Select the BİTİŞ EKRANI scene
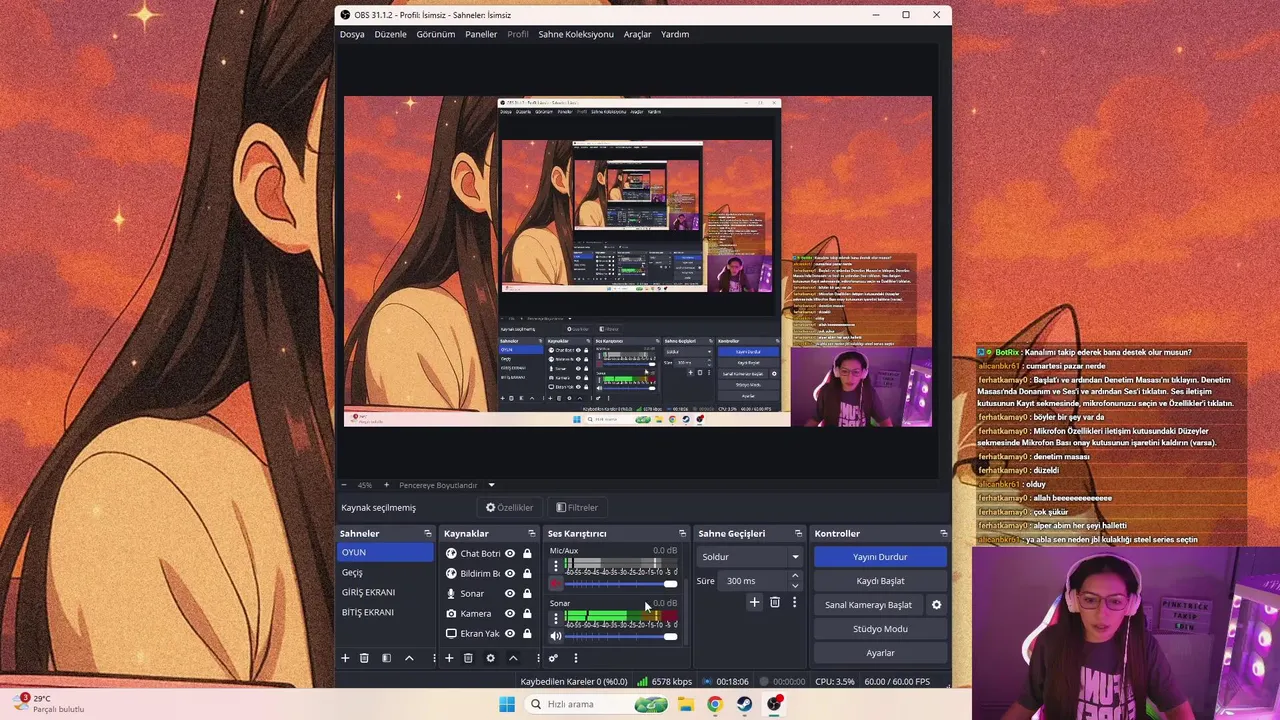Image resolution: width=1280 pixels, height=720 pixels. [x=385, y=612]
